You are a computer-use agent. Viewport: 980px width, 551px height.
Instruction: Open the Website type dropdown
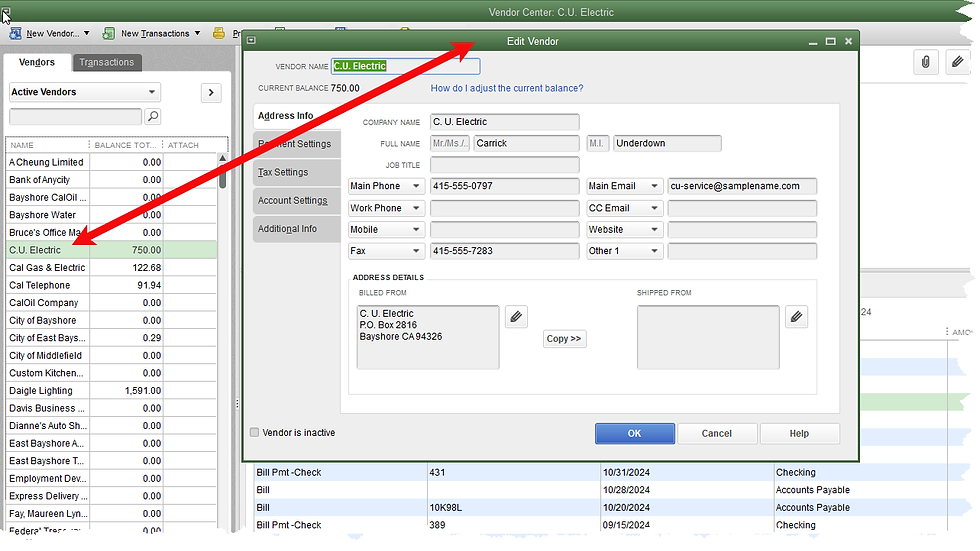pos(624,229)
